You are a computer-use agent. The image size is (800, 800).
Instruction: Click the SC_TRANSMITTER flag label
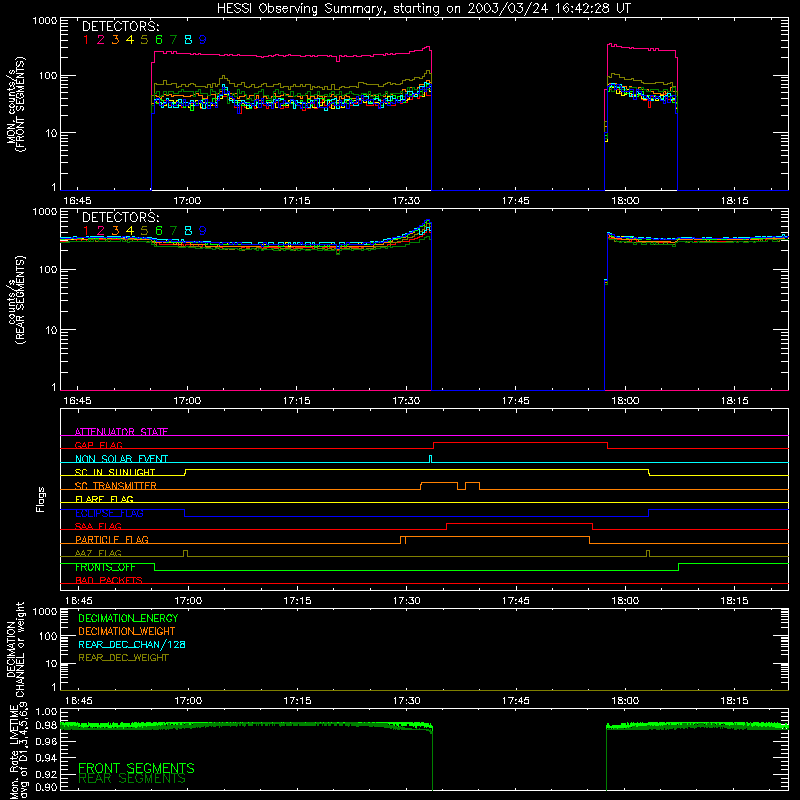116,486
